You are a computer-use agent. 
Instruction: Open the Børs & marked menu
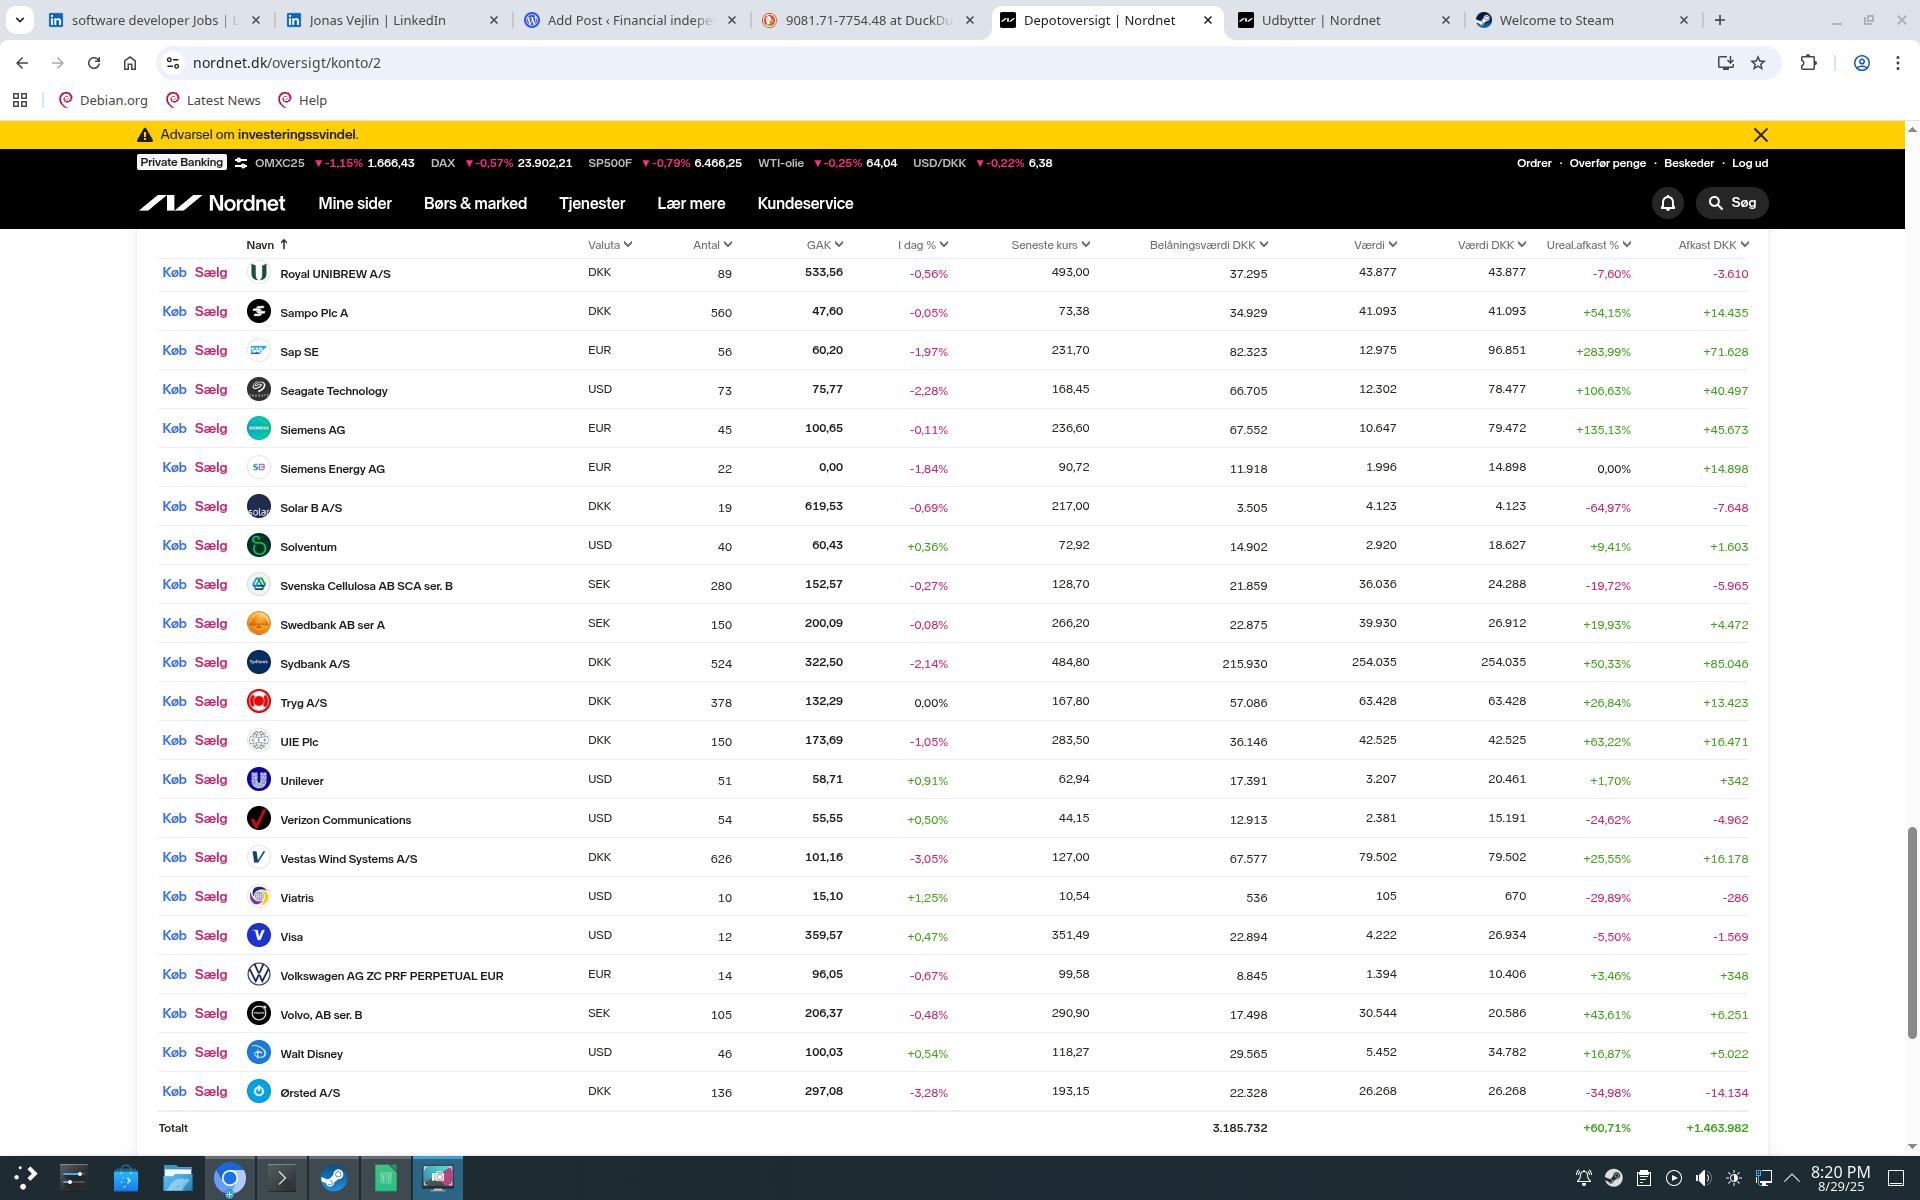tap(475, 203)
